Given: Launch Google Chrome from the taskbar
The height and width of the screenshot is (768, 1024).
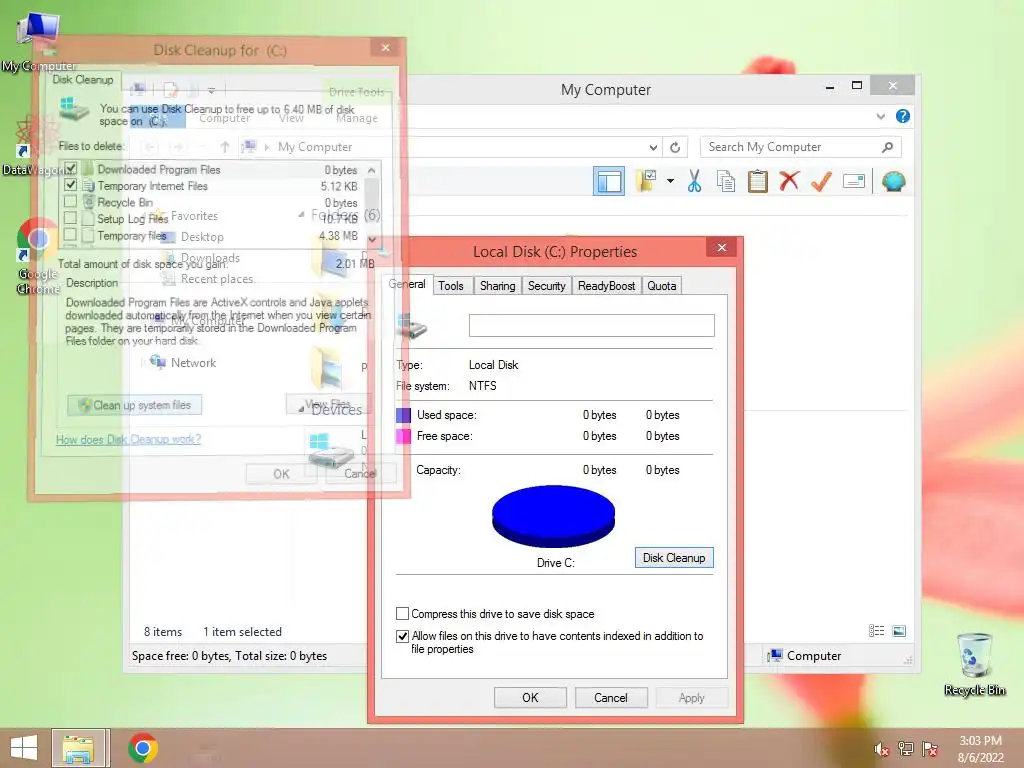Looking at the screenshot, I should pos(143,748).
